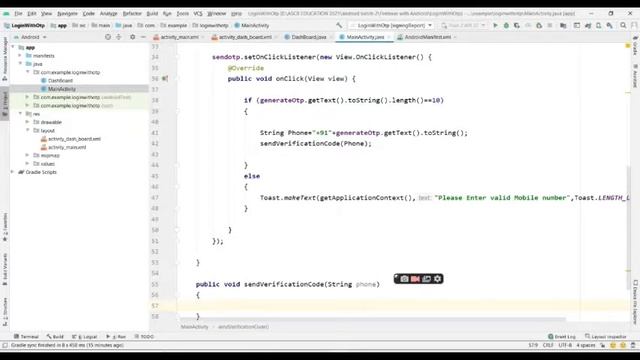Open the Gradle tool window on right edge
The width and height of the screenshot is (640, 360).
[x=635, y=46]
